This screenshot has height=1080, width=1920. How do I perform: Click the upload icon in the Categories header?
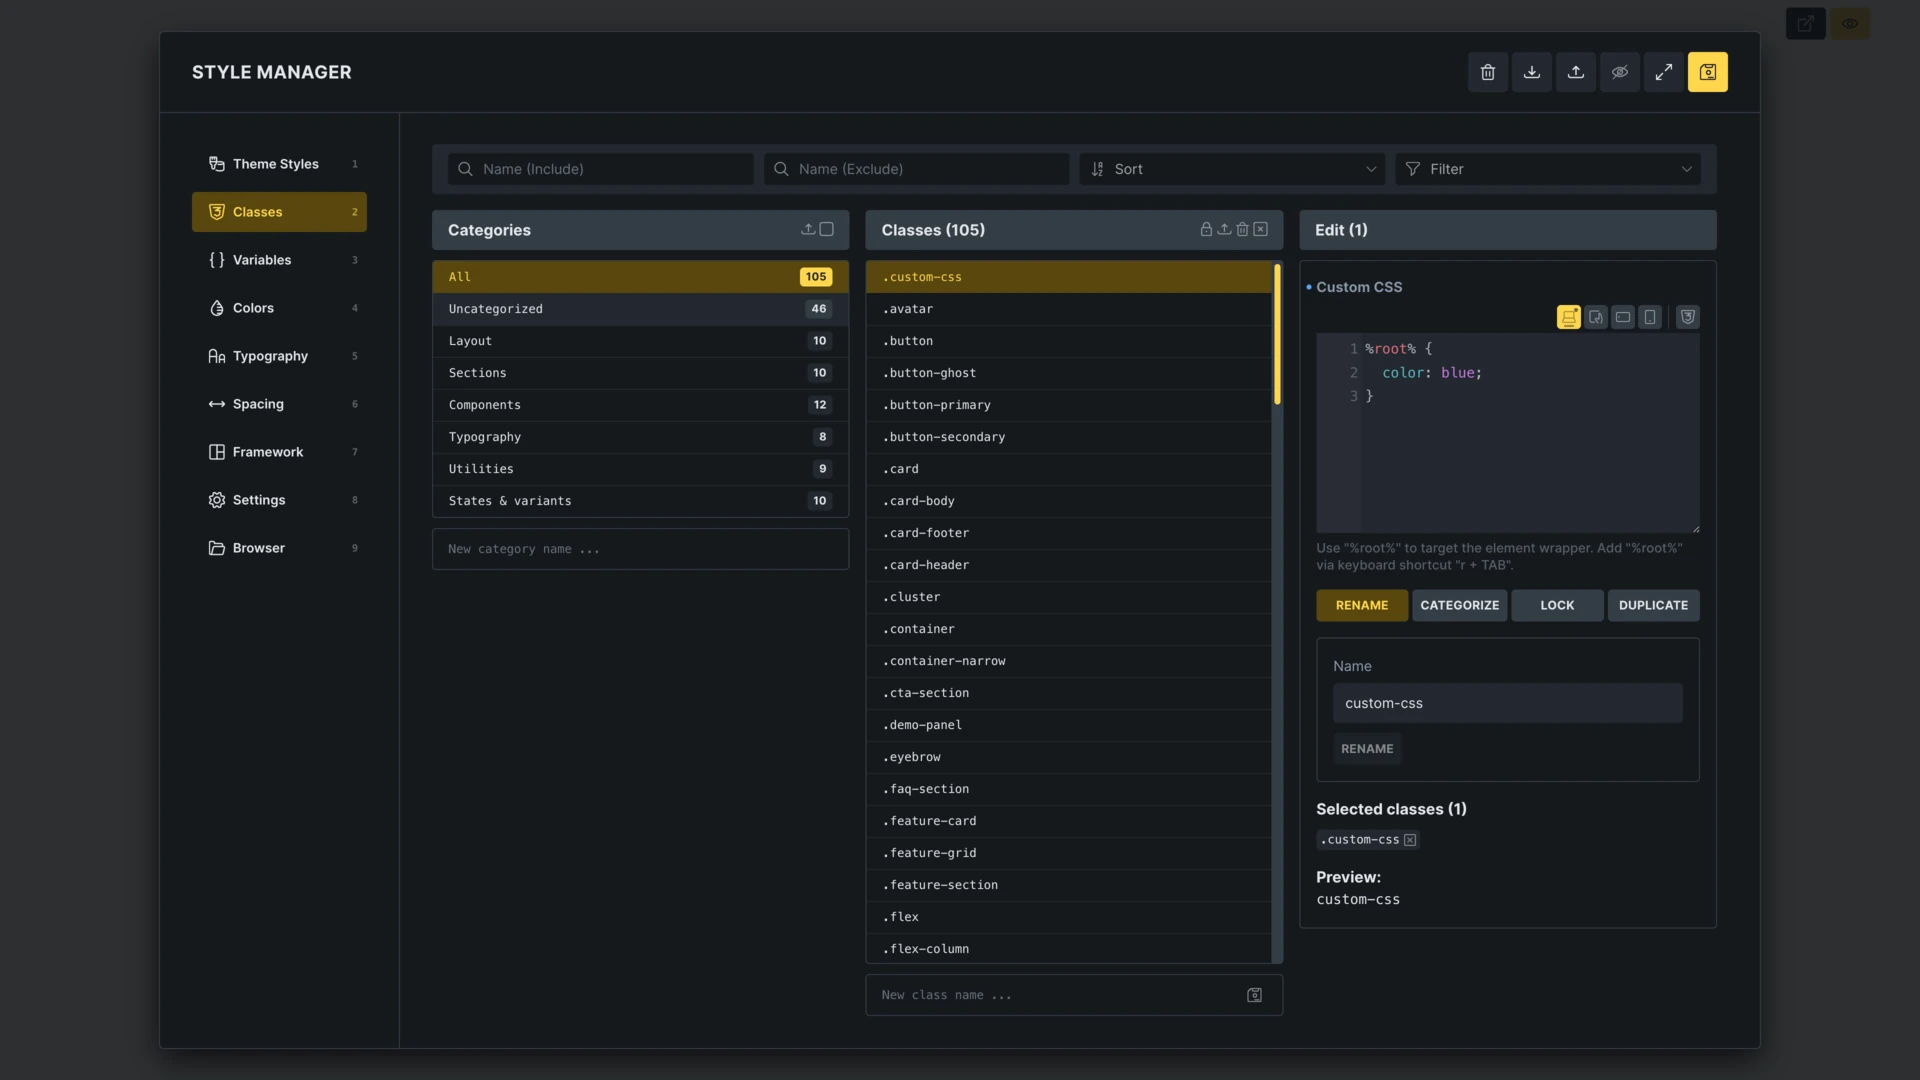tap(808, 229)
